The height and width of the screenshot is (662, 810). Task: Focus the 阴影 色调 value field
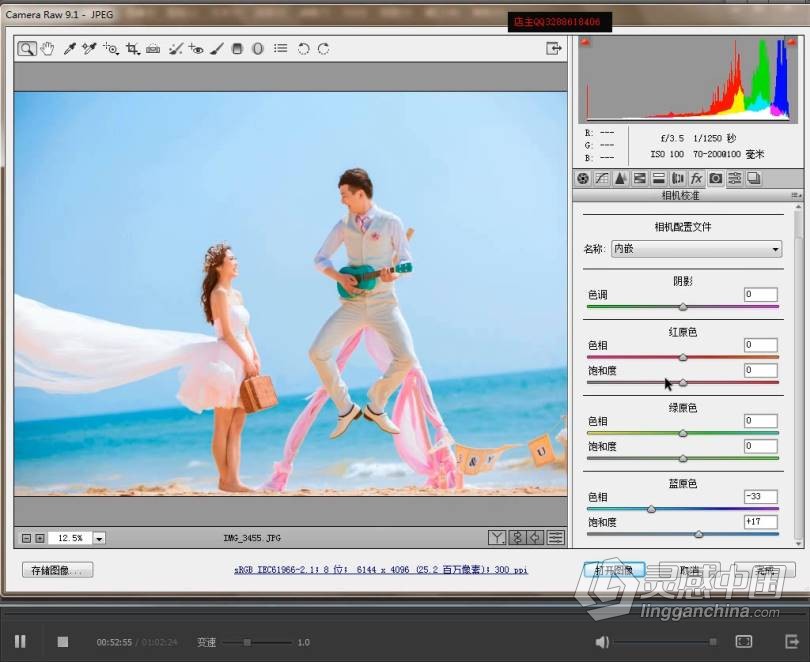(x=760, y=294)
